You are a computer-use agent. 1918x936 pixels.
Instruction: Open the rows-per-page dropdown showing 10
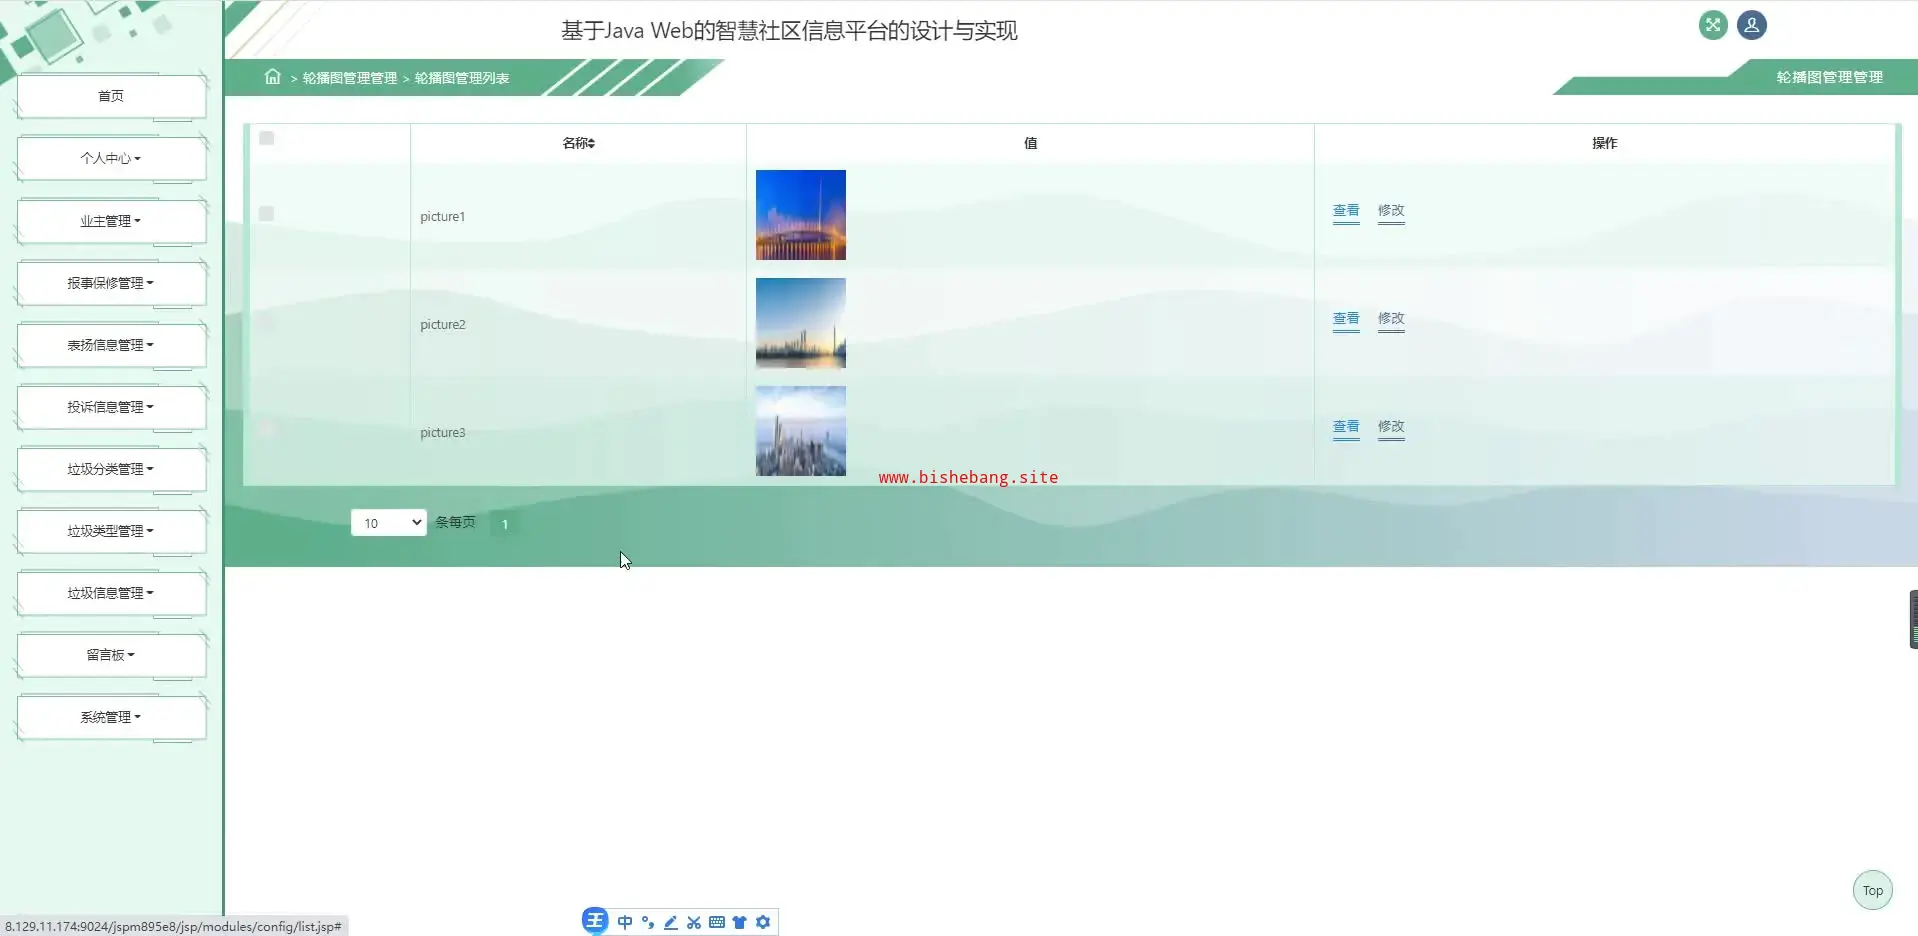tap(388, 523)
